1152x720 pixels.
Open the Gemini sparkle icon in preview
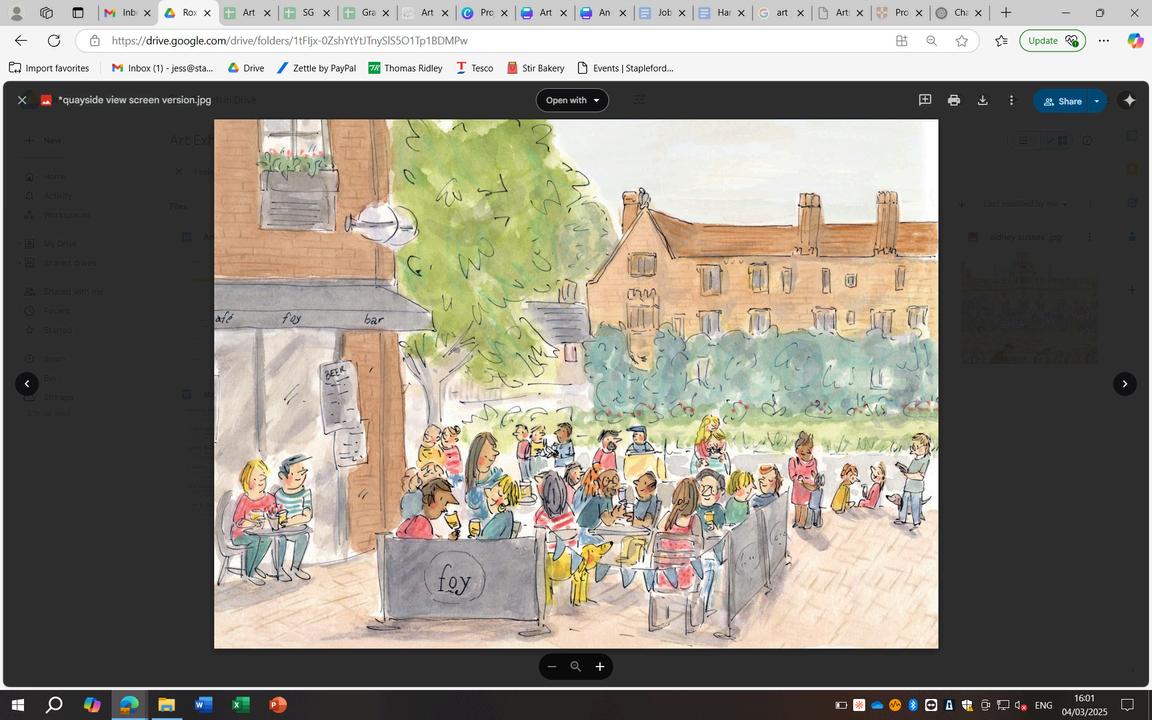pyautogui.click(x=1128, y=101)
